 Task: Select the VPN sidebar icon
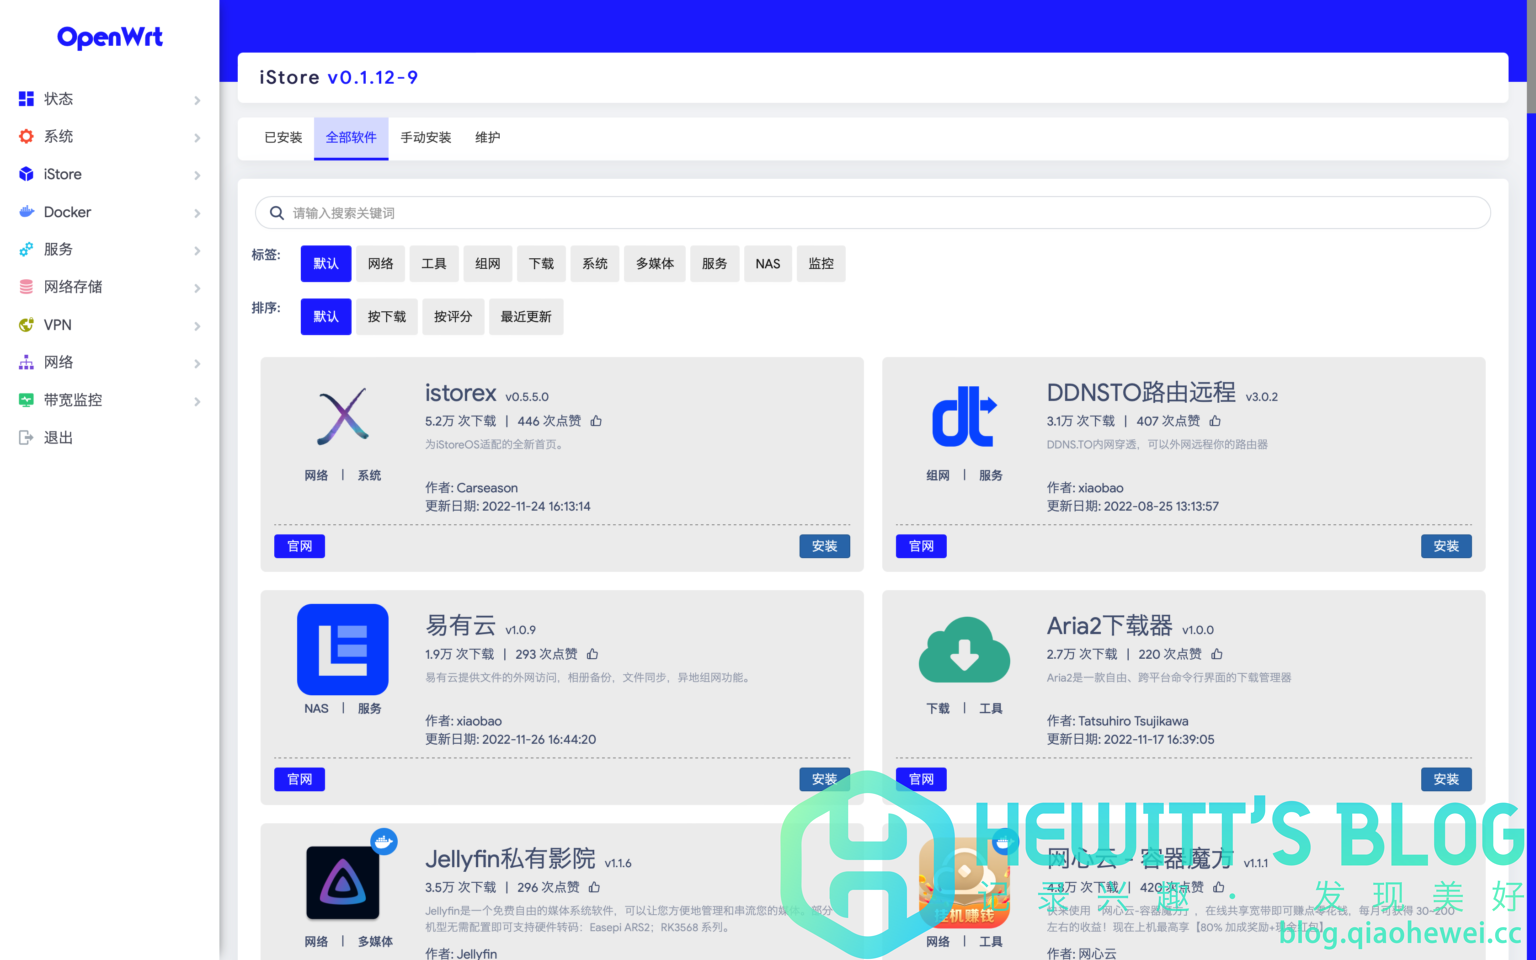click(25, 324)
